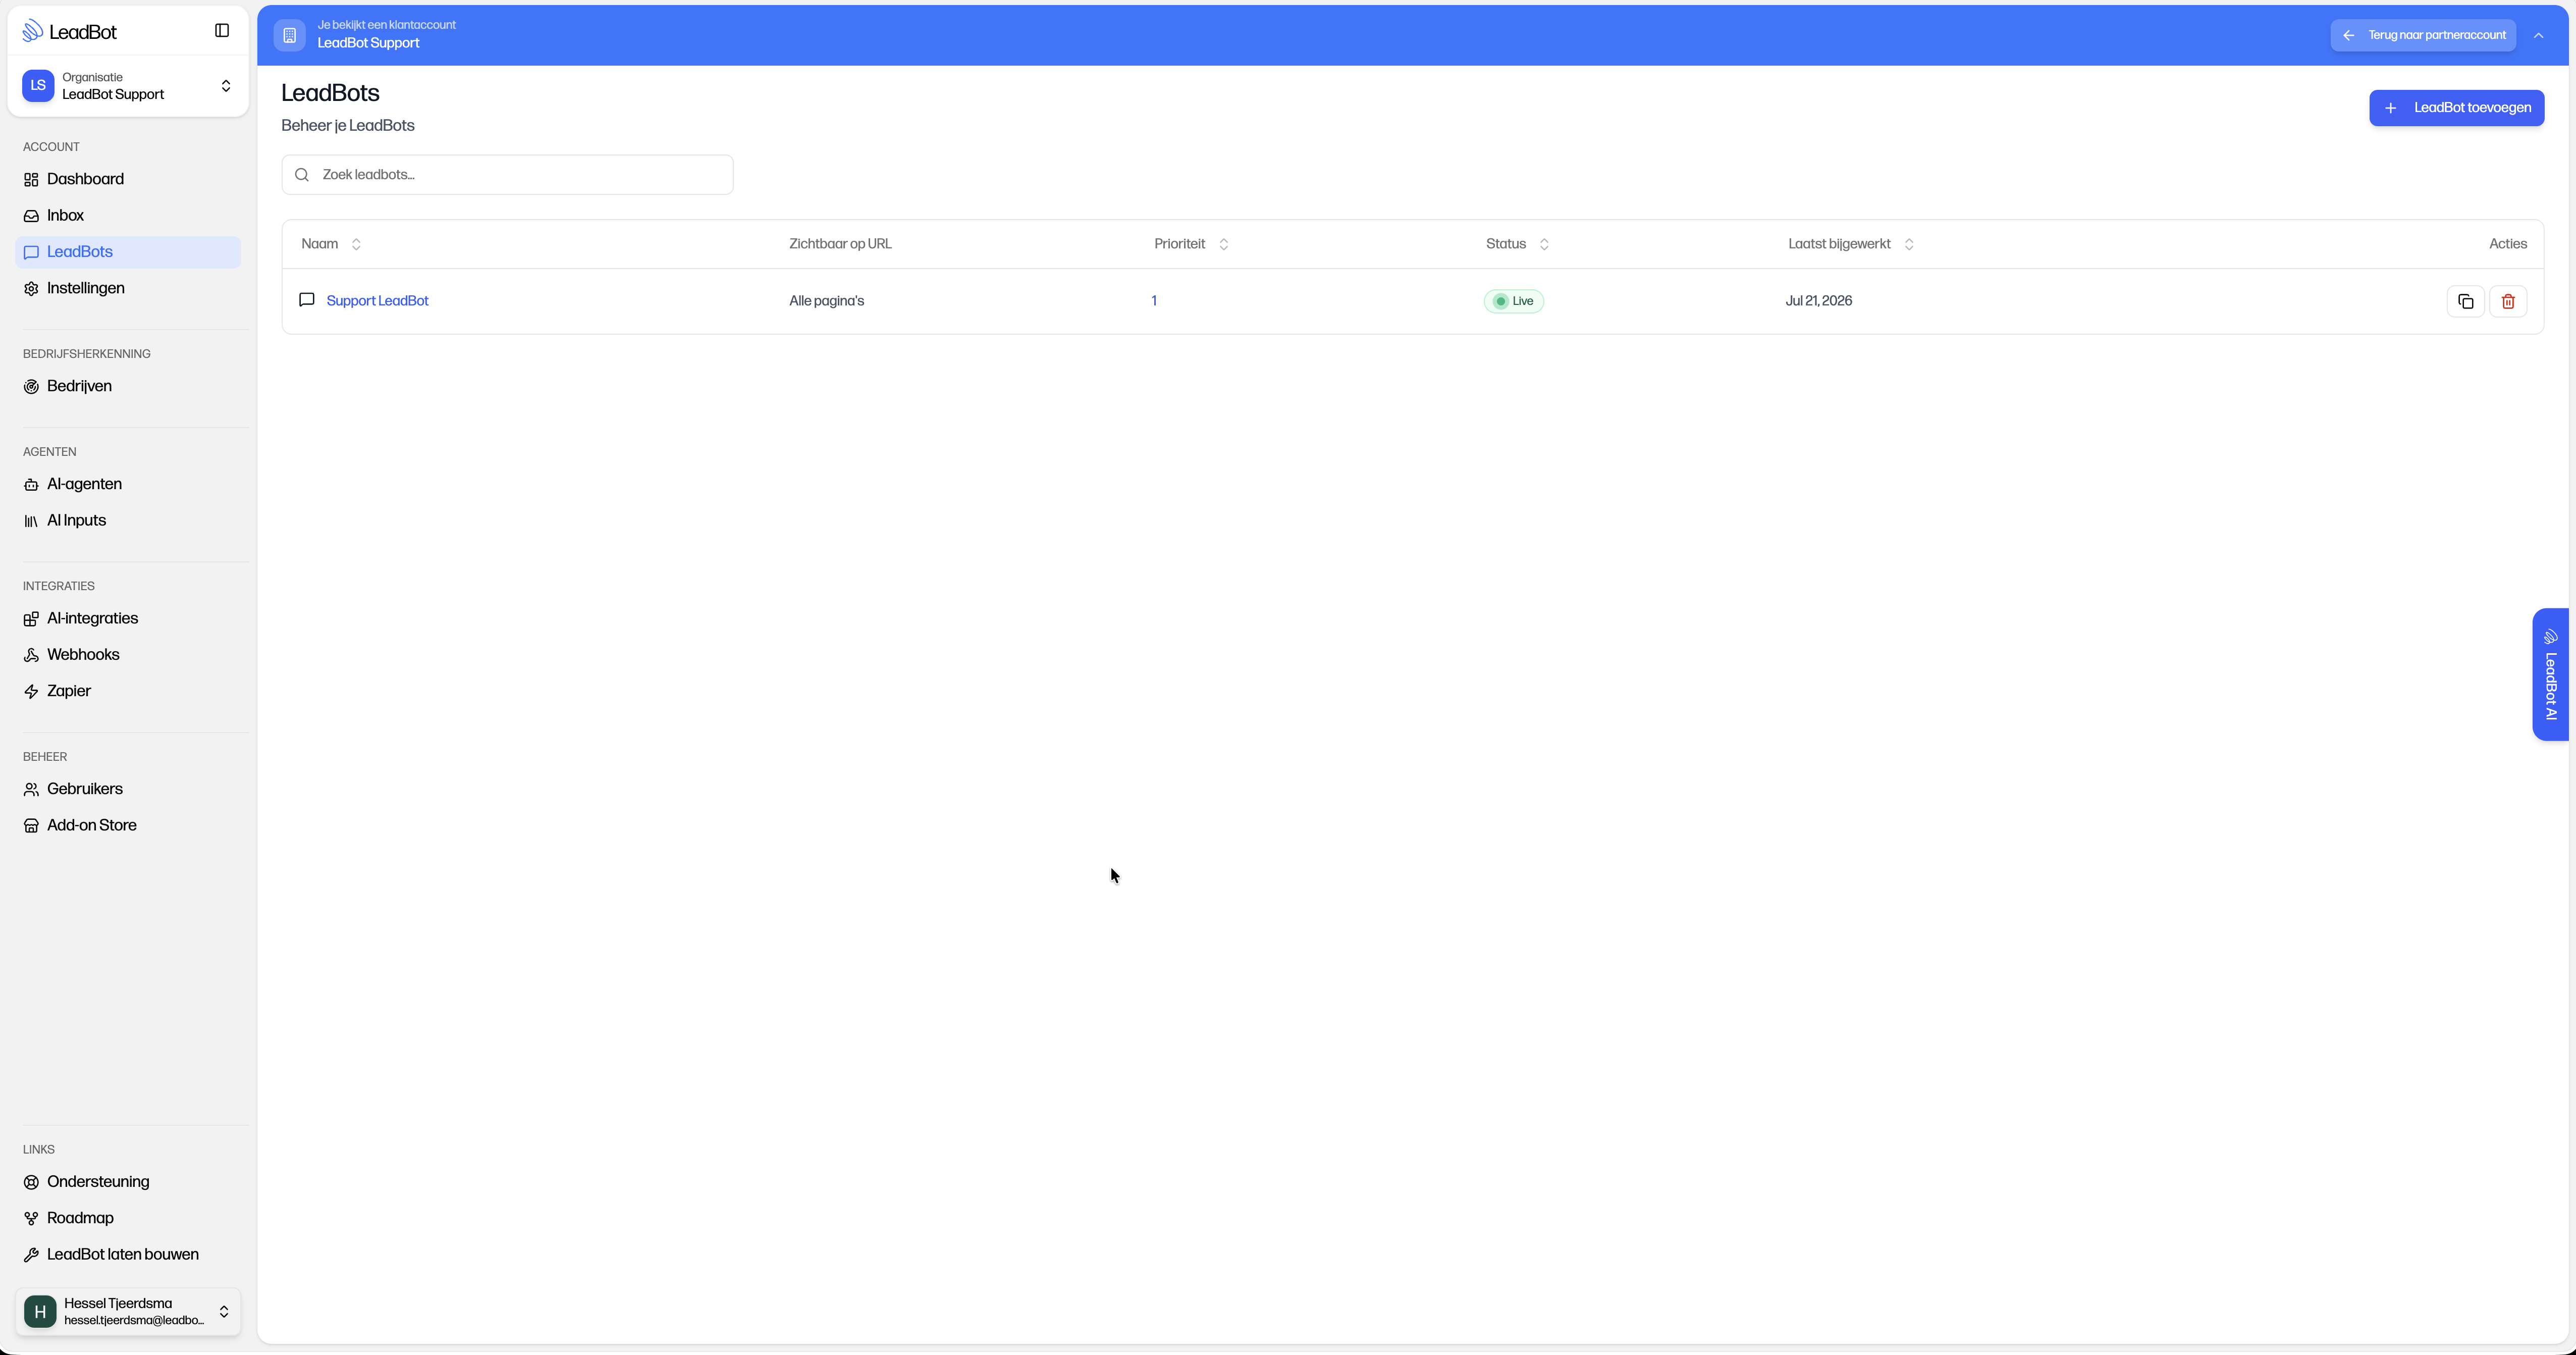Sort by Laatst bijgewerkt column

click(x=1851, y=244)
